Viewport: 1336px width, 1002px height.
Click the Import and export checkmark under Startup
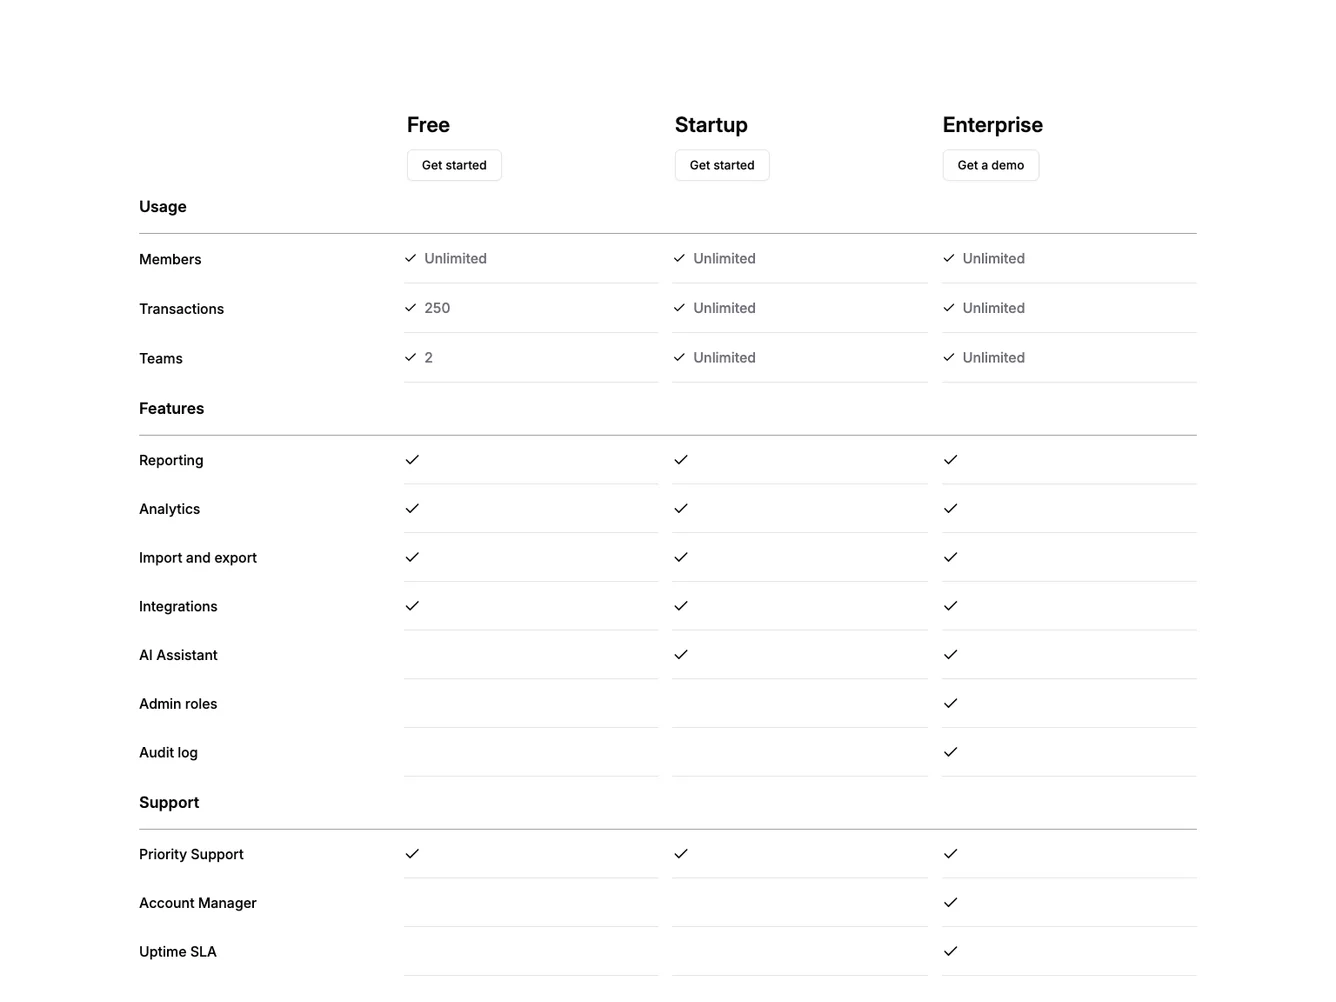[681, 557]
